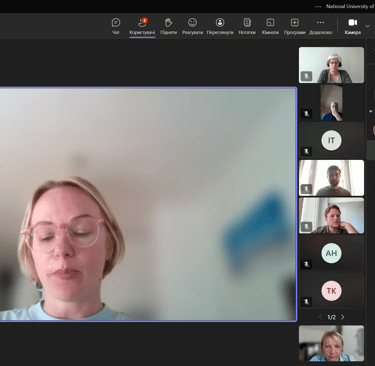
Task: Click the 1/2 page indicator
Action: coord(331,317)
